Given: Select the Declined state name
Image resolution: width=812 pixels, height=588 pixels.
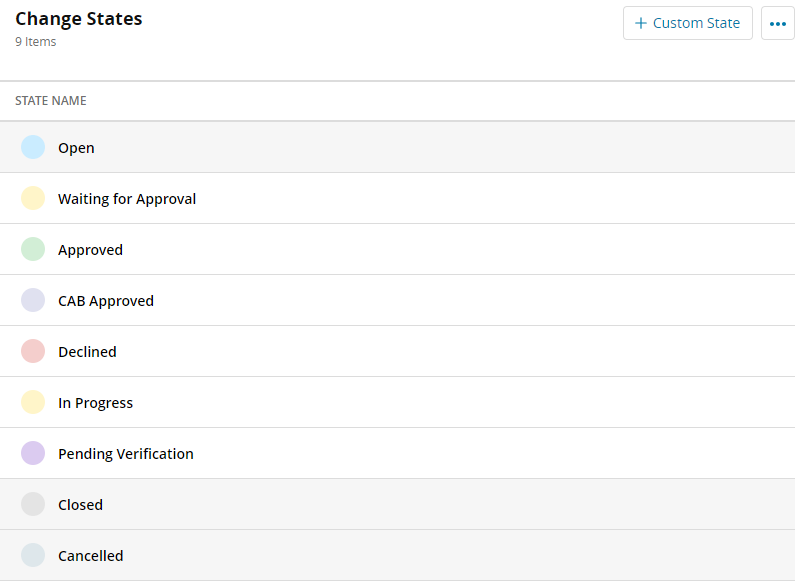Looking at the screenshot, I should [87, 352].
